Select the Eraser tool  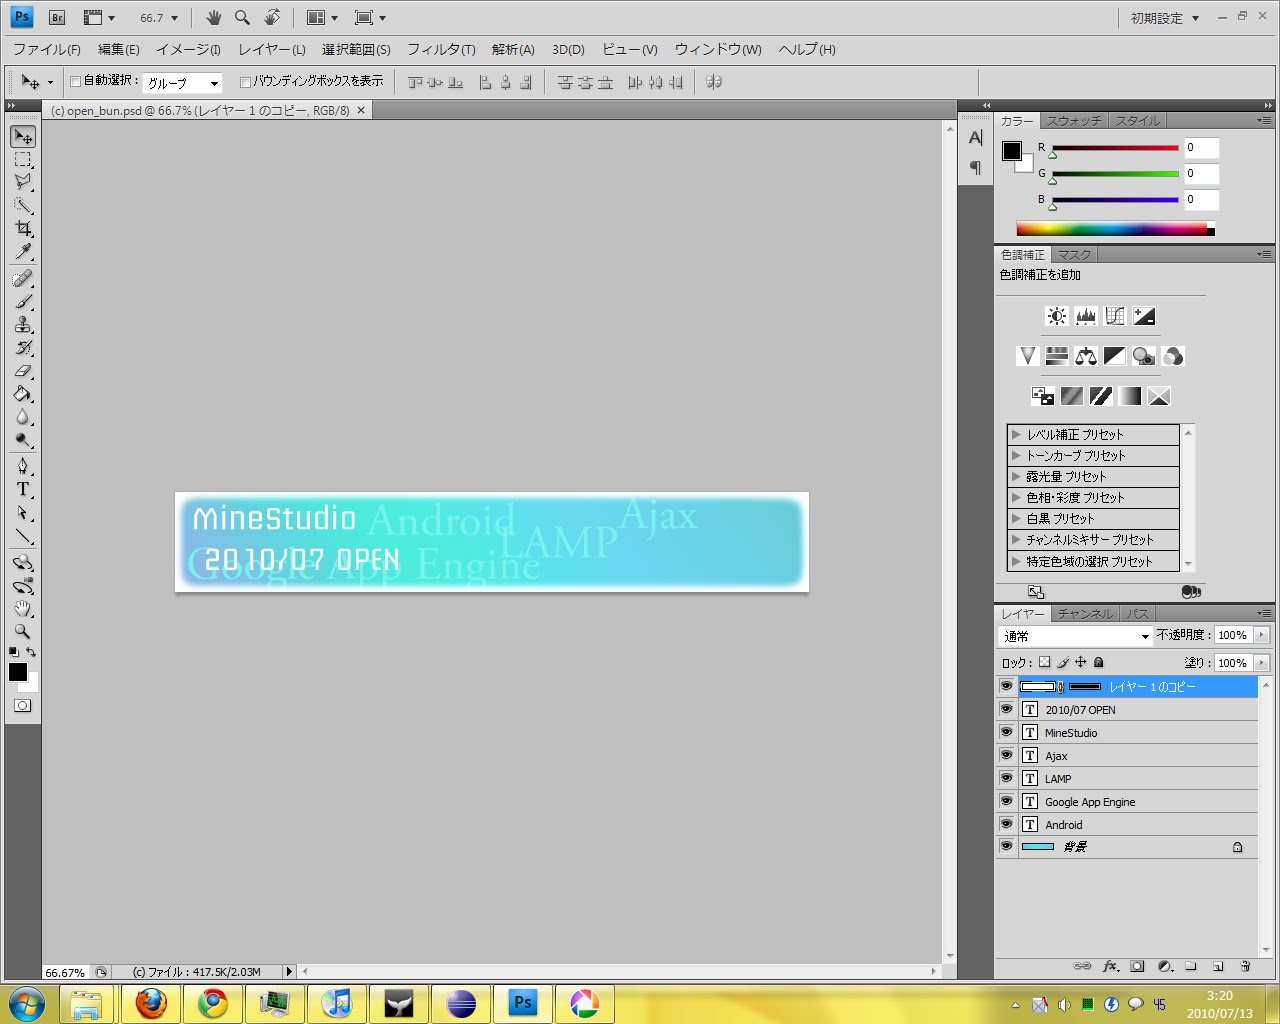coord(23,371)
